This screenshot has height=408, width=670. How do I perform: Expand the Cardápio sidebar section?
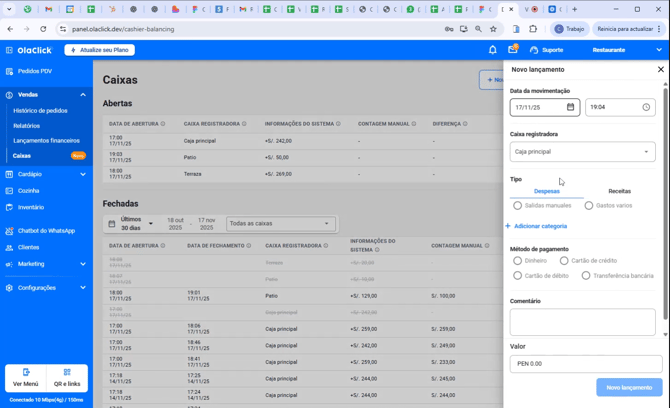point(83,174)
